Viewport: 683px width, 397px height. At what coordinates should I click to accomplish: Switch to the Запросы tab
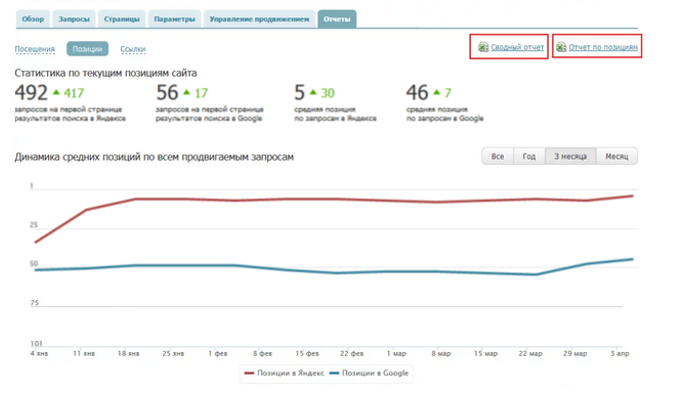tap(74, 19)
